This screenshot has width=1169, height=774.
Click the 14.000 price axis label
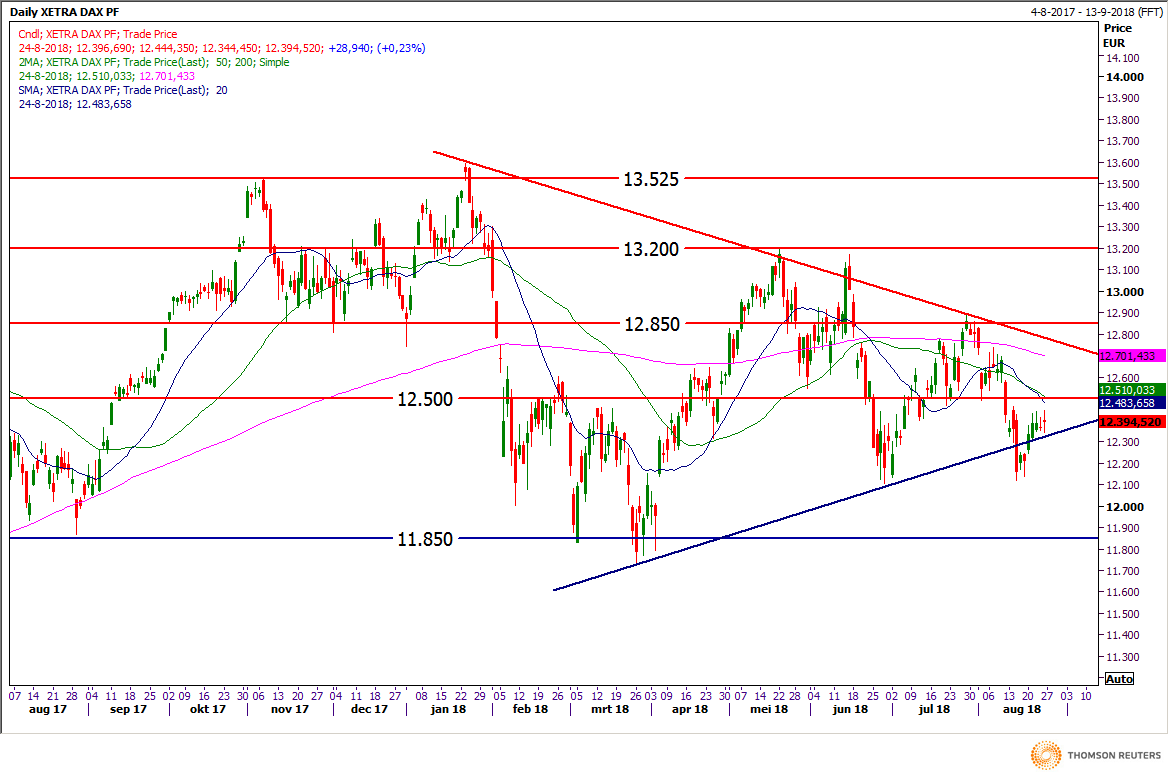click(1124, 77)
